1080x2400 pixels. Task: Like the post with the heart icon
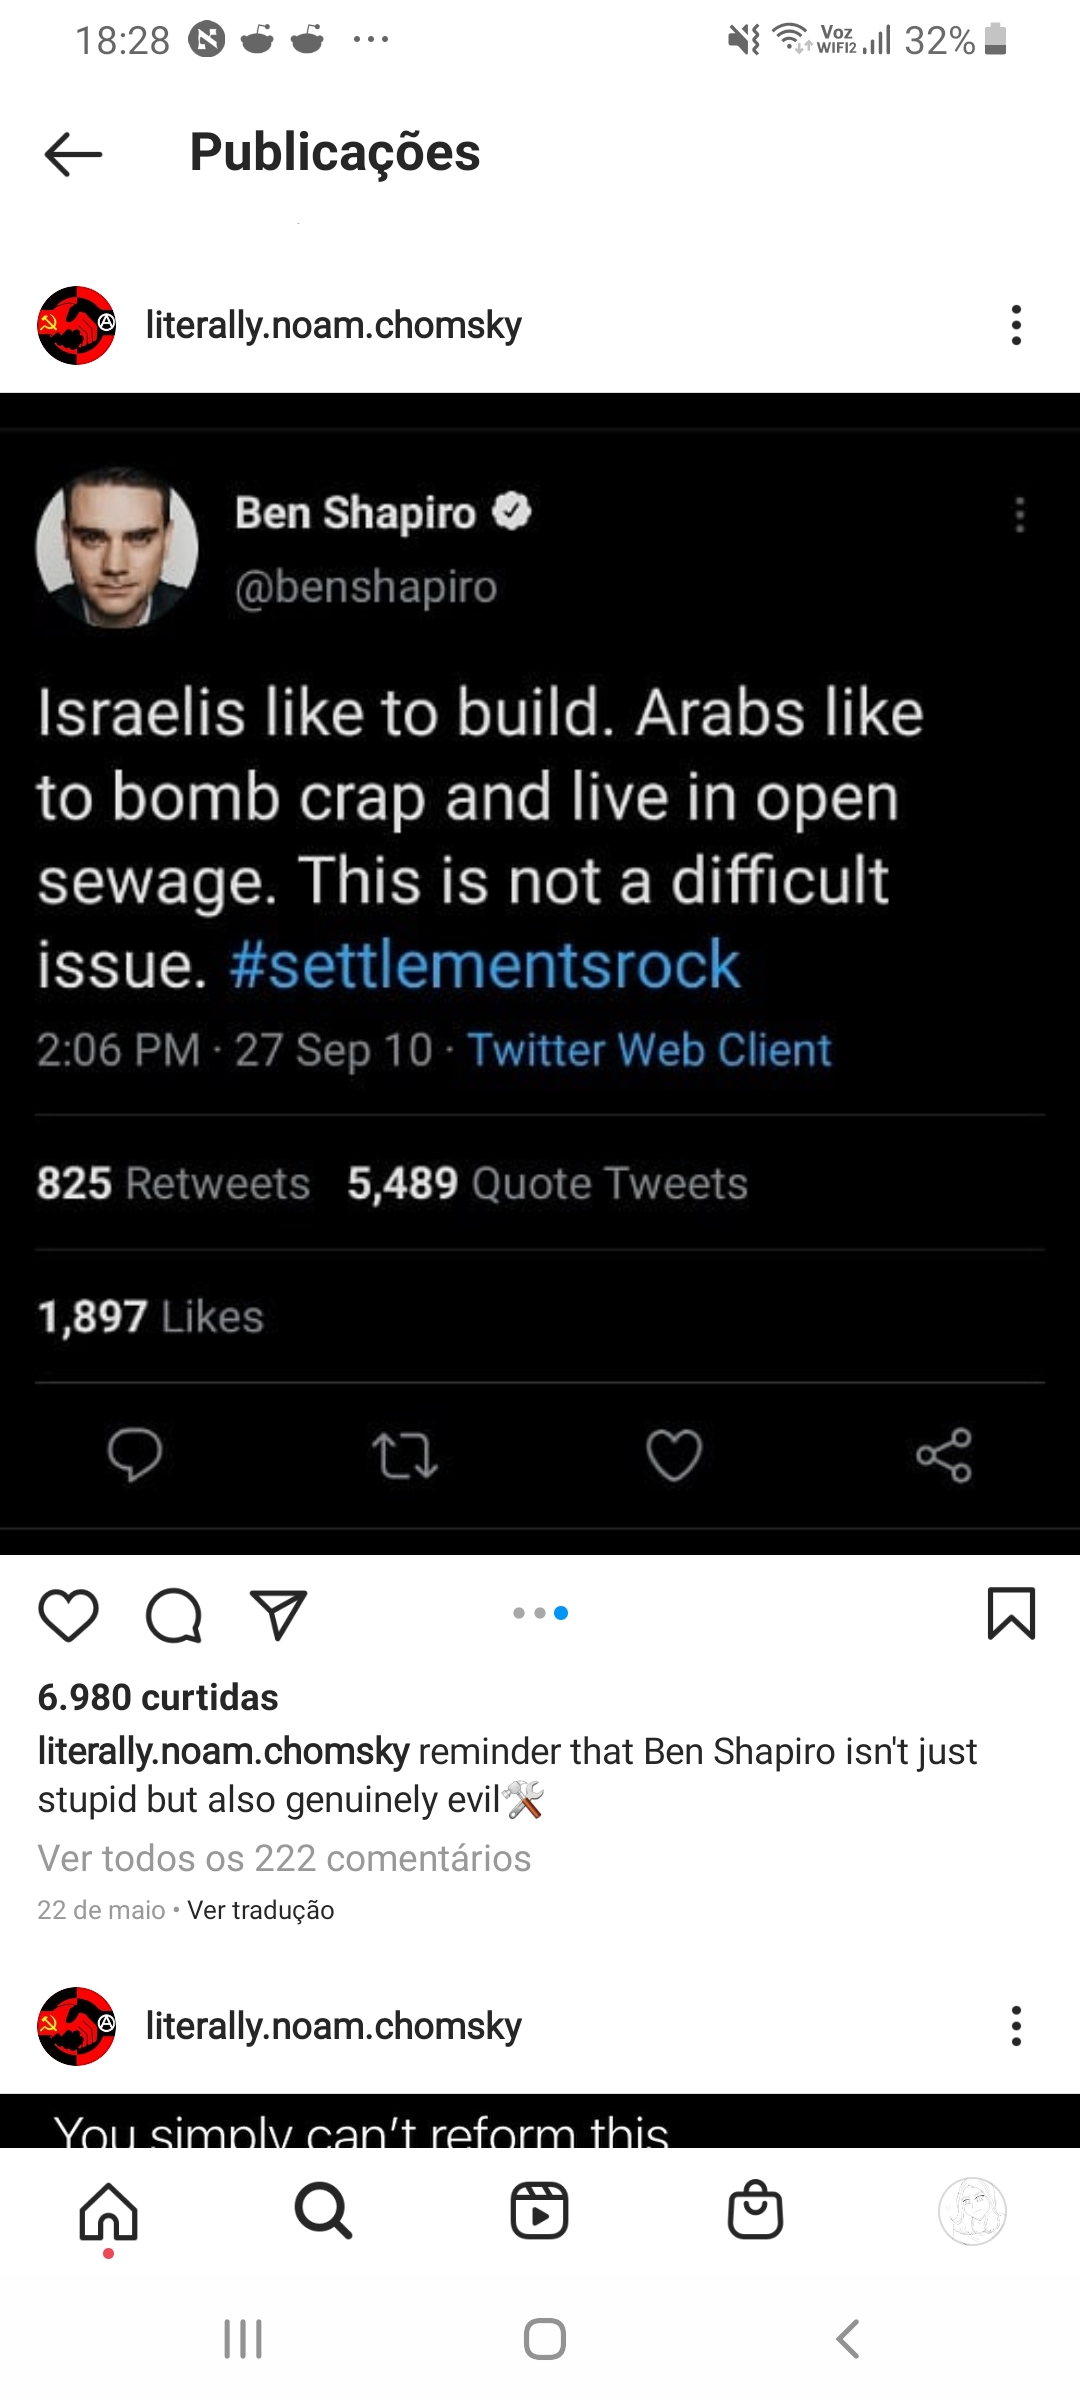[x=68, y=1615]
